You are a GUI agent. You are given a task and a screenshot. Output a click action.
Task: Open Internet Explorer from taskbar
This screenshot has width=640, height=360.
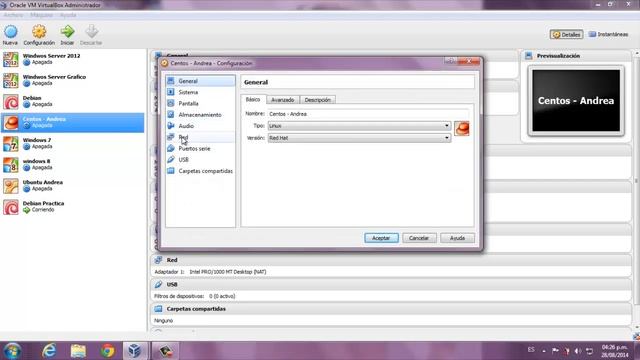click(49, 351)
